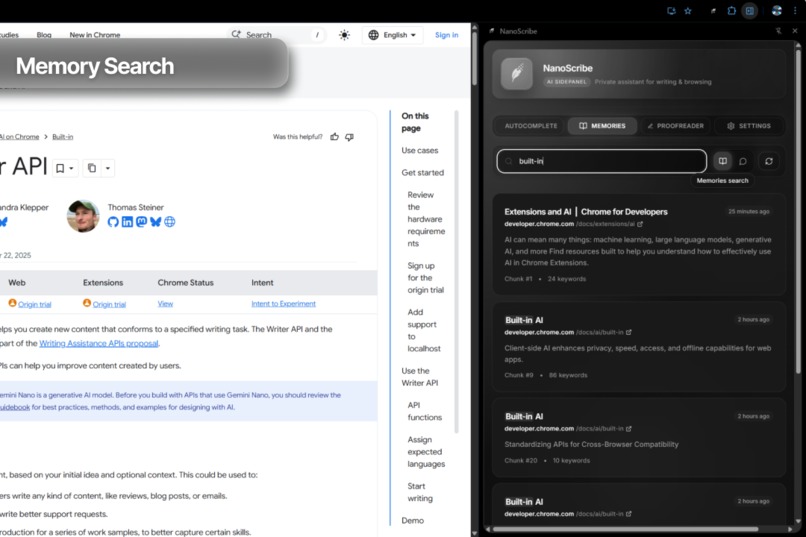Focus the memories search field containing built-in
The height and width of the screenshot is (537, 806).
click(x=601, y=161)
